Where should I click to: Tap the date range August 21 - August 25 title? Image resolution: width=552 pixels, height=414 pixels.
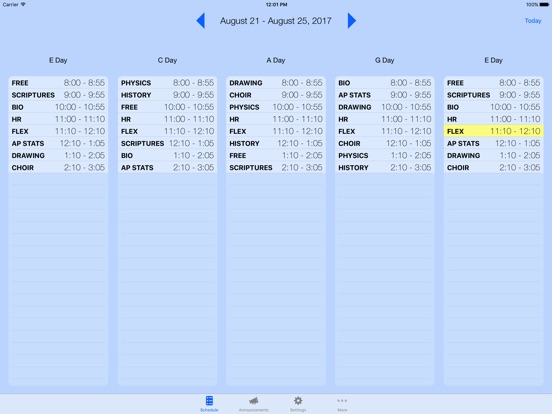point(276,21)
